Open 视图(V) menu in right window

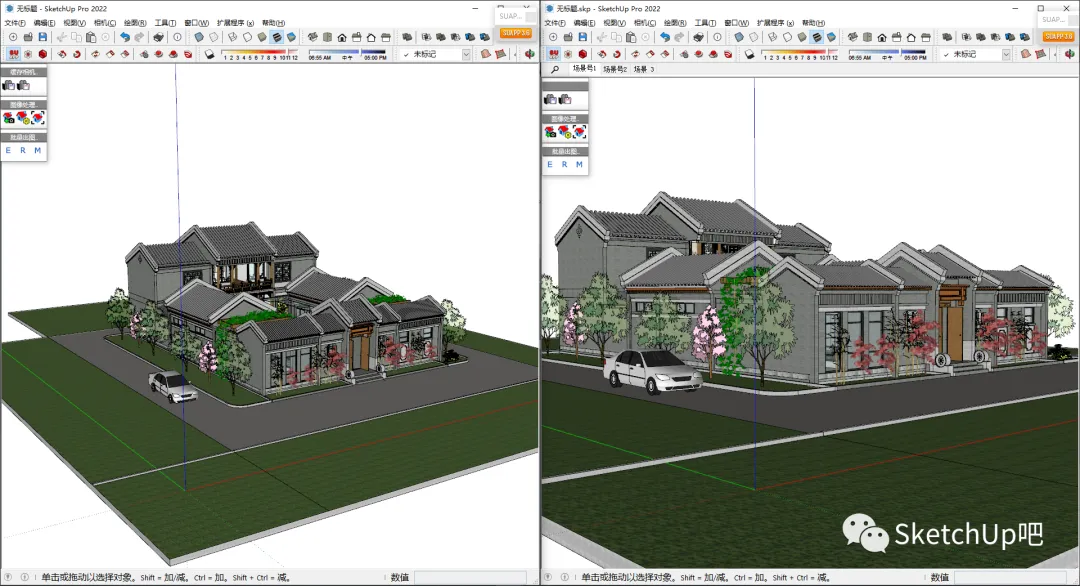(614, 23)
